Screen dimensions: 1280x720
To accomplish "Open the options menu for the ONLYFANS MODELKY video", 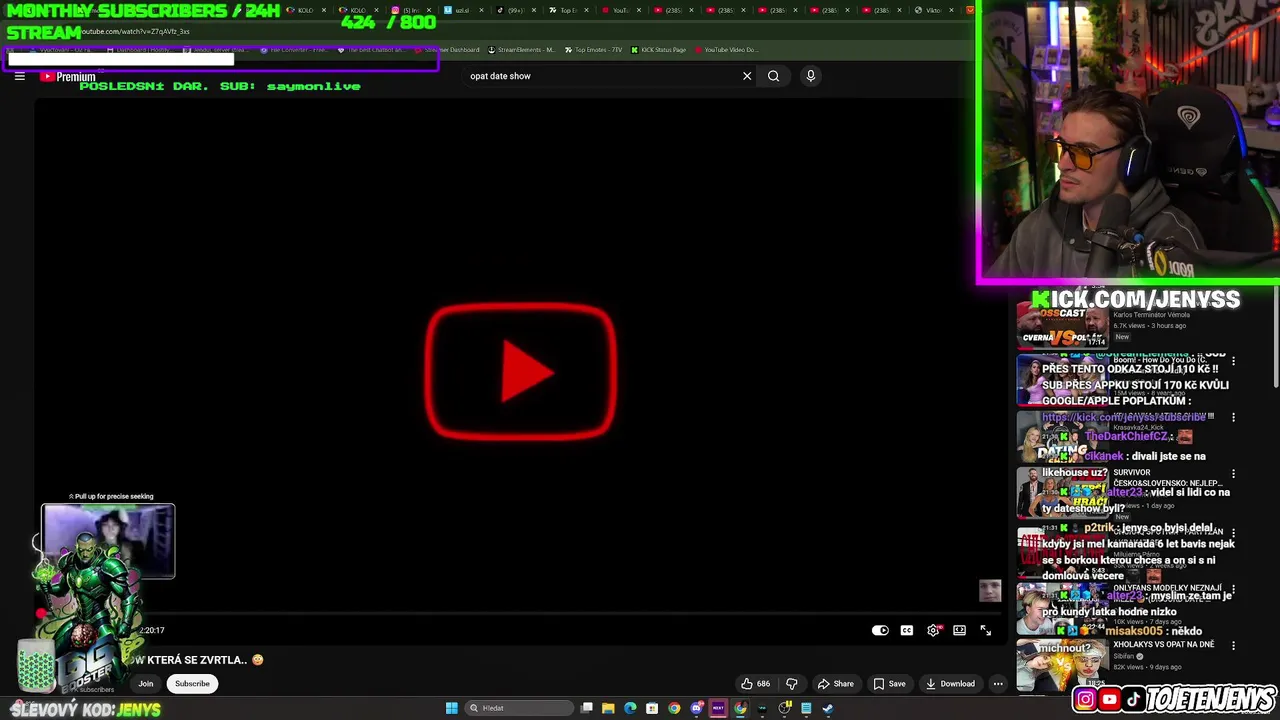I will click(x=1233, y=590).
